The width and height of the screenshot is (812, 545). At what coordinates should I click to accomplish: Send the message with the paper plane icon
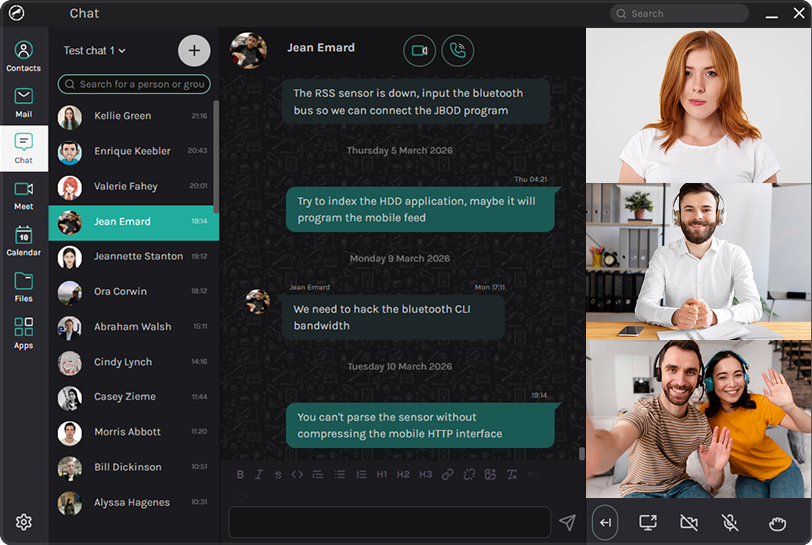coord(568,522)
